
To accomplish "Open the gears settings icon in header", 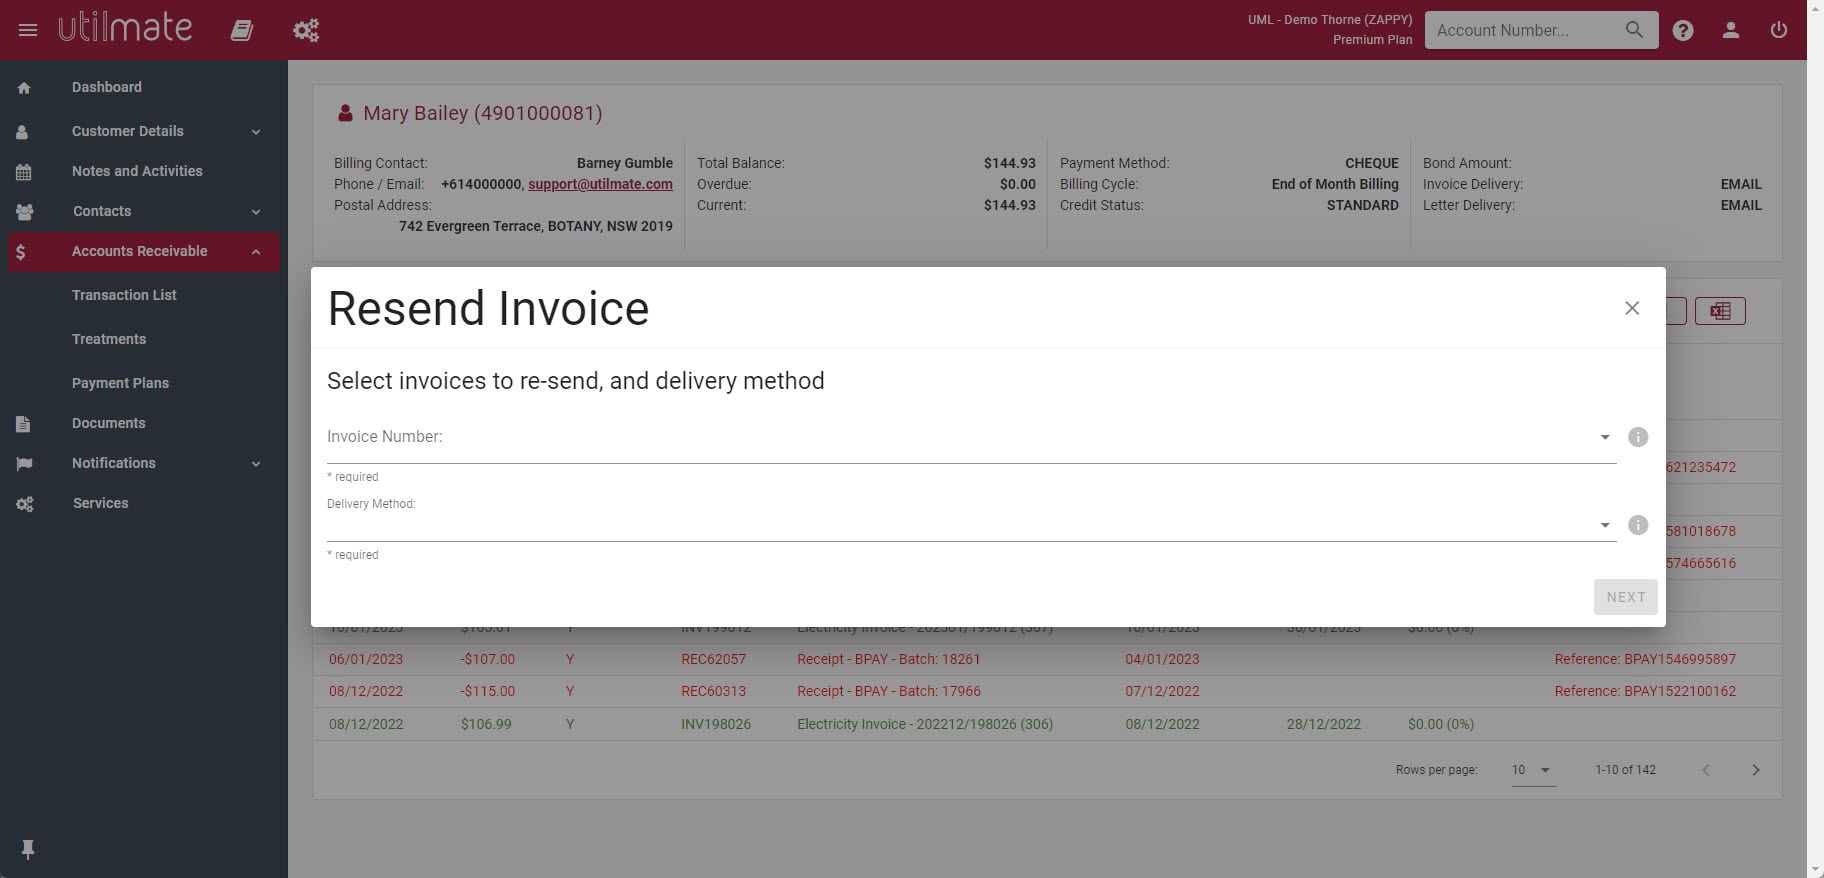I will [306, 30].
